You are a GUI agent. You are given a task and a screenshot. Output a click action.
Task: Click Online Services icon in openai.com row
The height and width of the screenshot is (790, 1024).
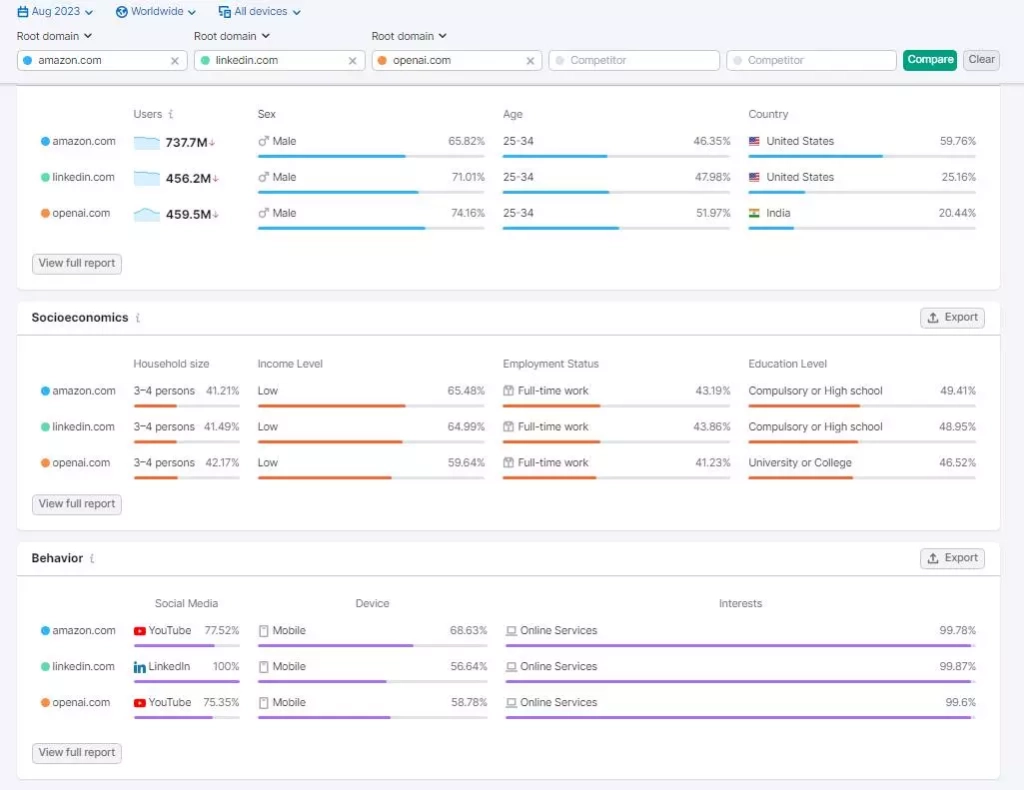511,703
